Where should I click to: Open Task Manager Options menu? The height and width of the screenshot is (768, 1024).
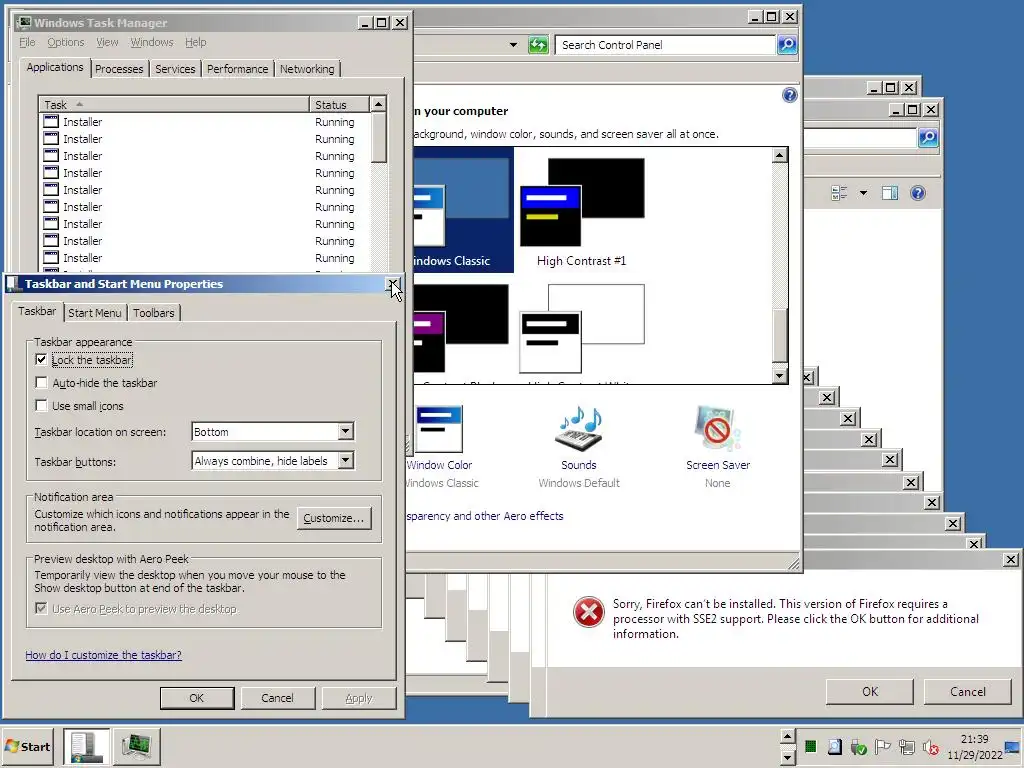pos(65,42)
